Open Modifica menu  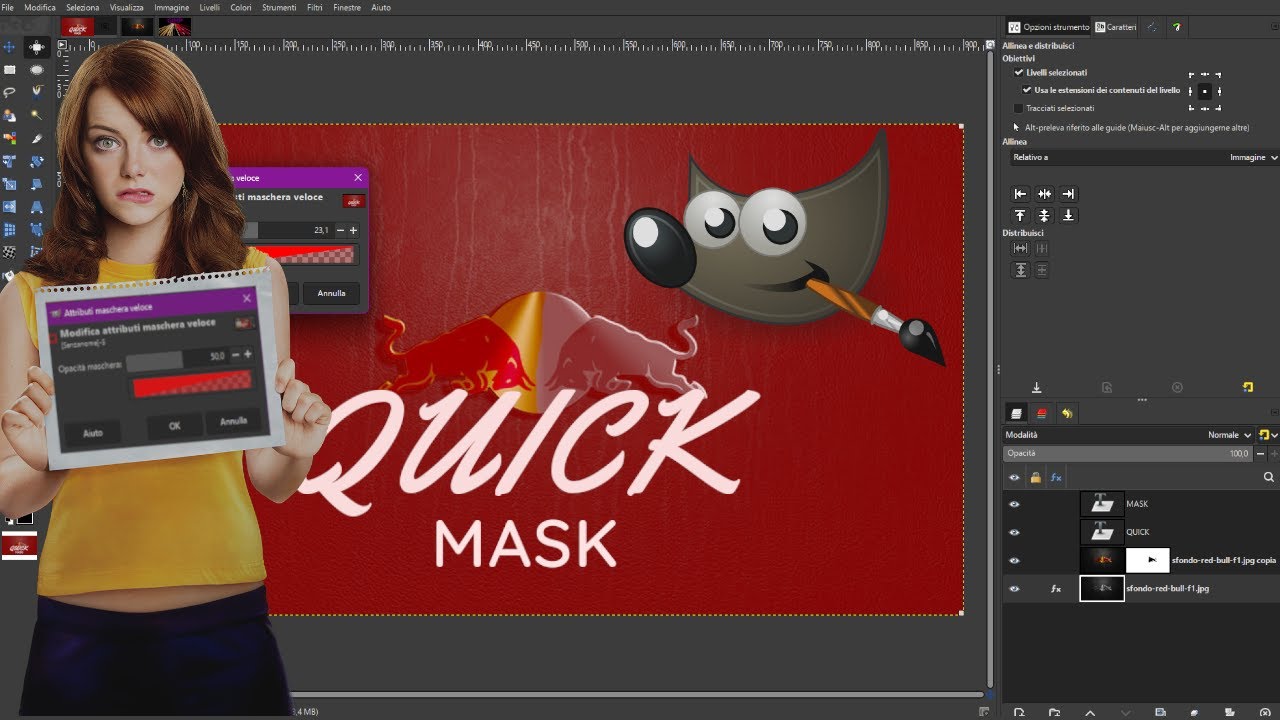(40, 7)
